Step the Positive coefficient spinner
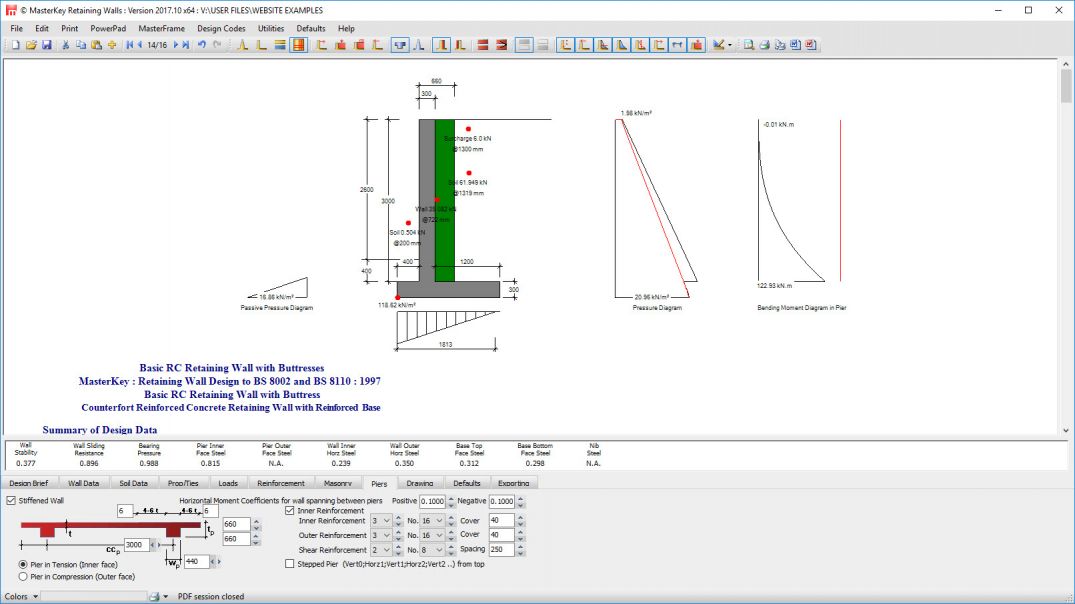This screenshot has height=604, width=1075. tap(450, 501)
